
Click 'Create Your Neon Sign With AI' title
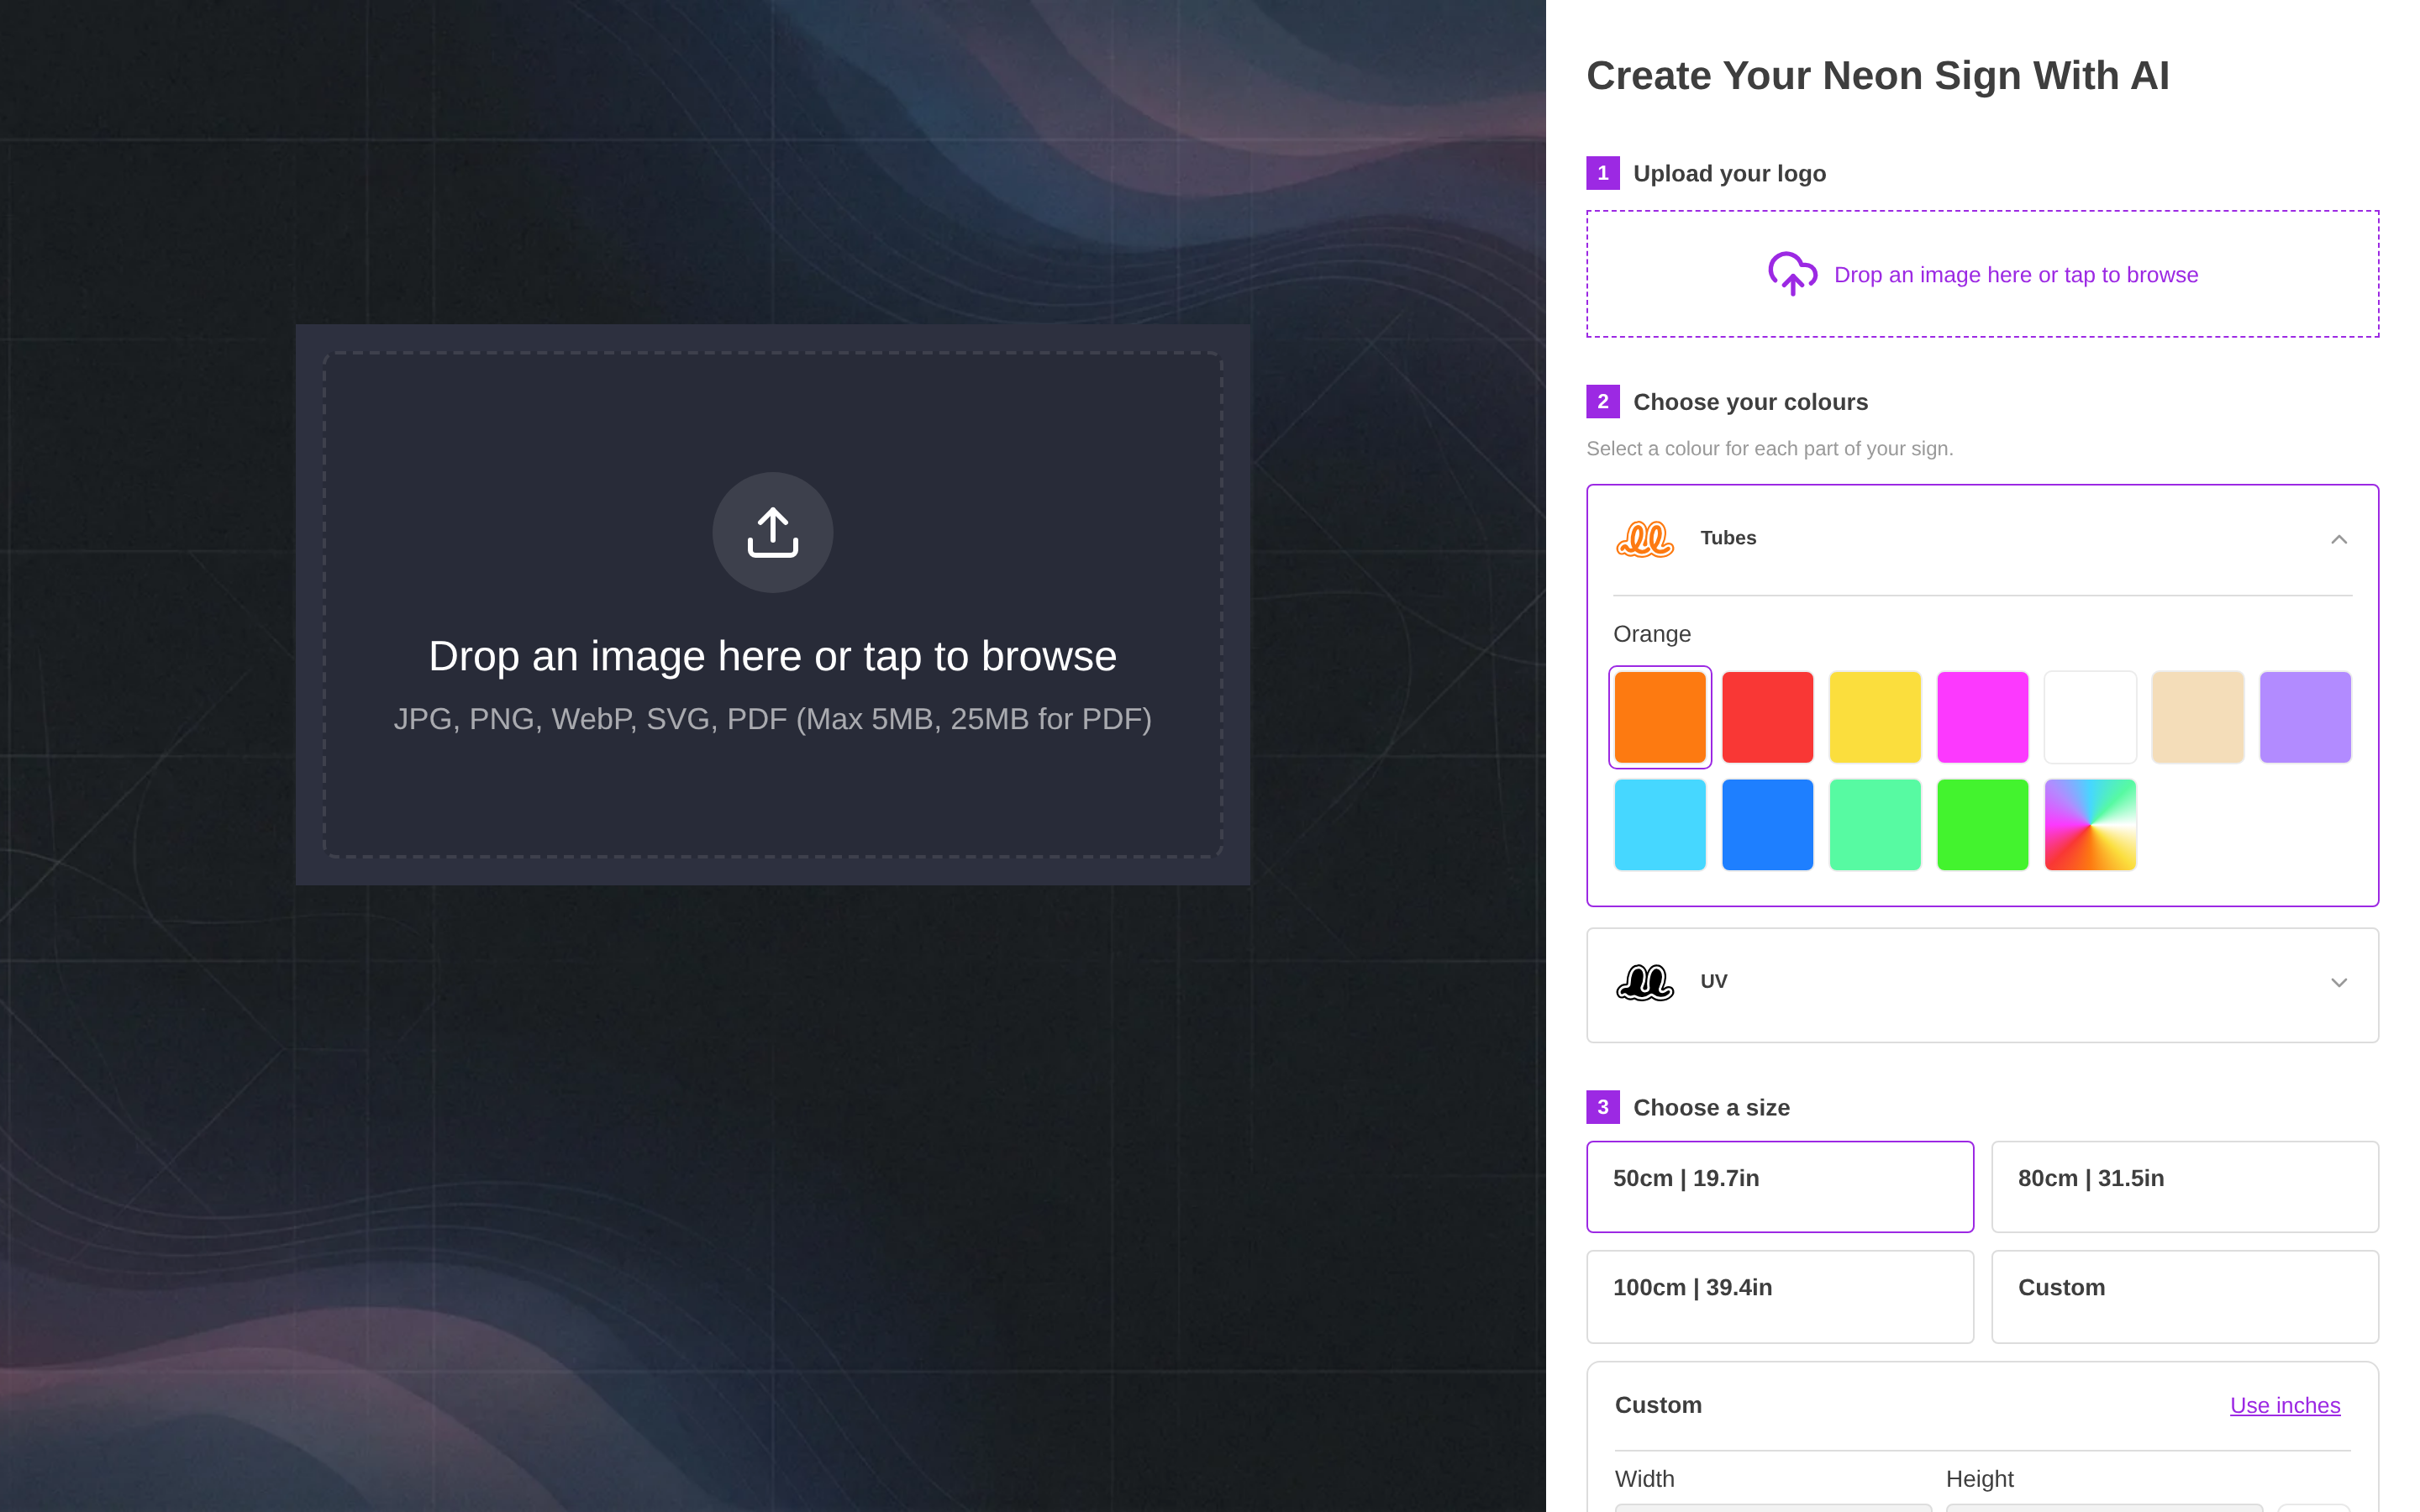click(1877, 76)
